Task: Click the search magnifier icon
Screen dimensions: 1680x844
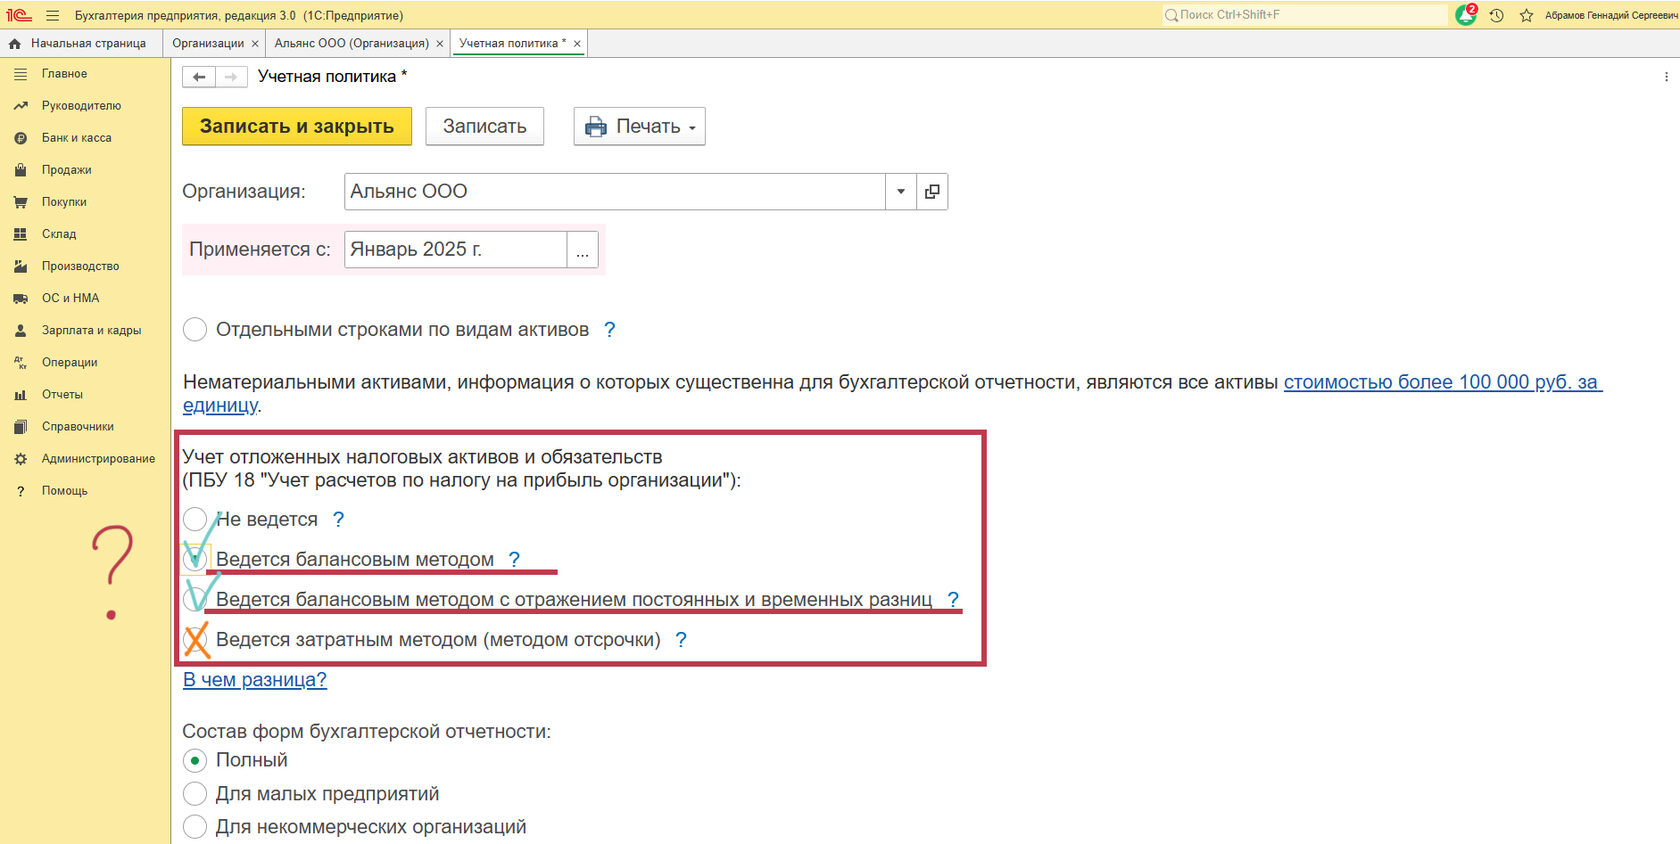Action: [1171, 15]
